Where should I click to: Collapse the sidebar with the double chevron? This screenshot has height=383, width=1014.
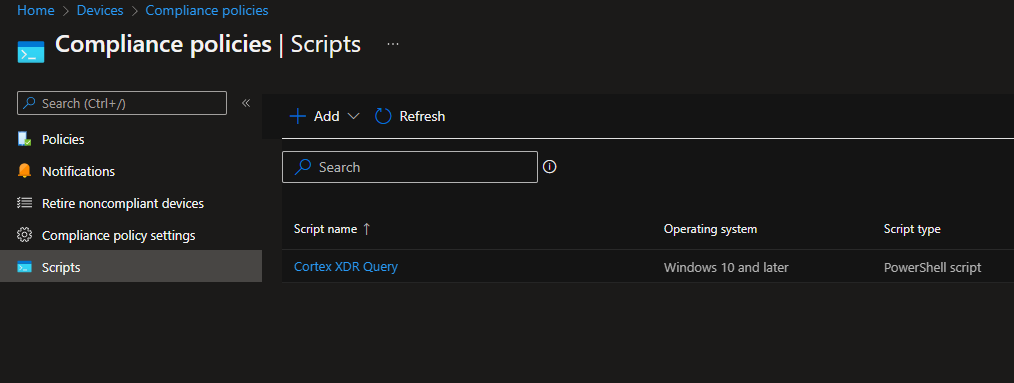(246, 103)
